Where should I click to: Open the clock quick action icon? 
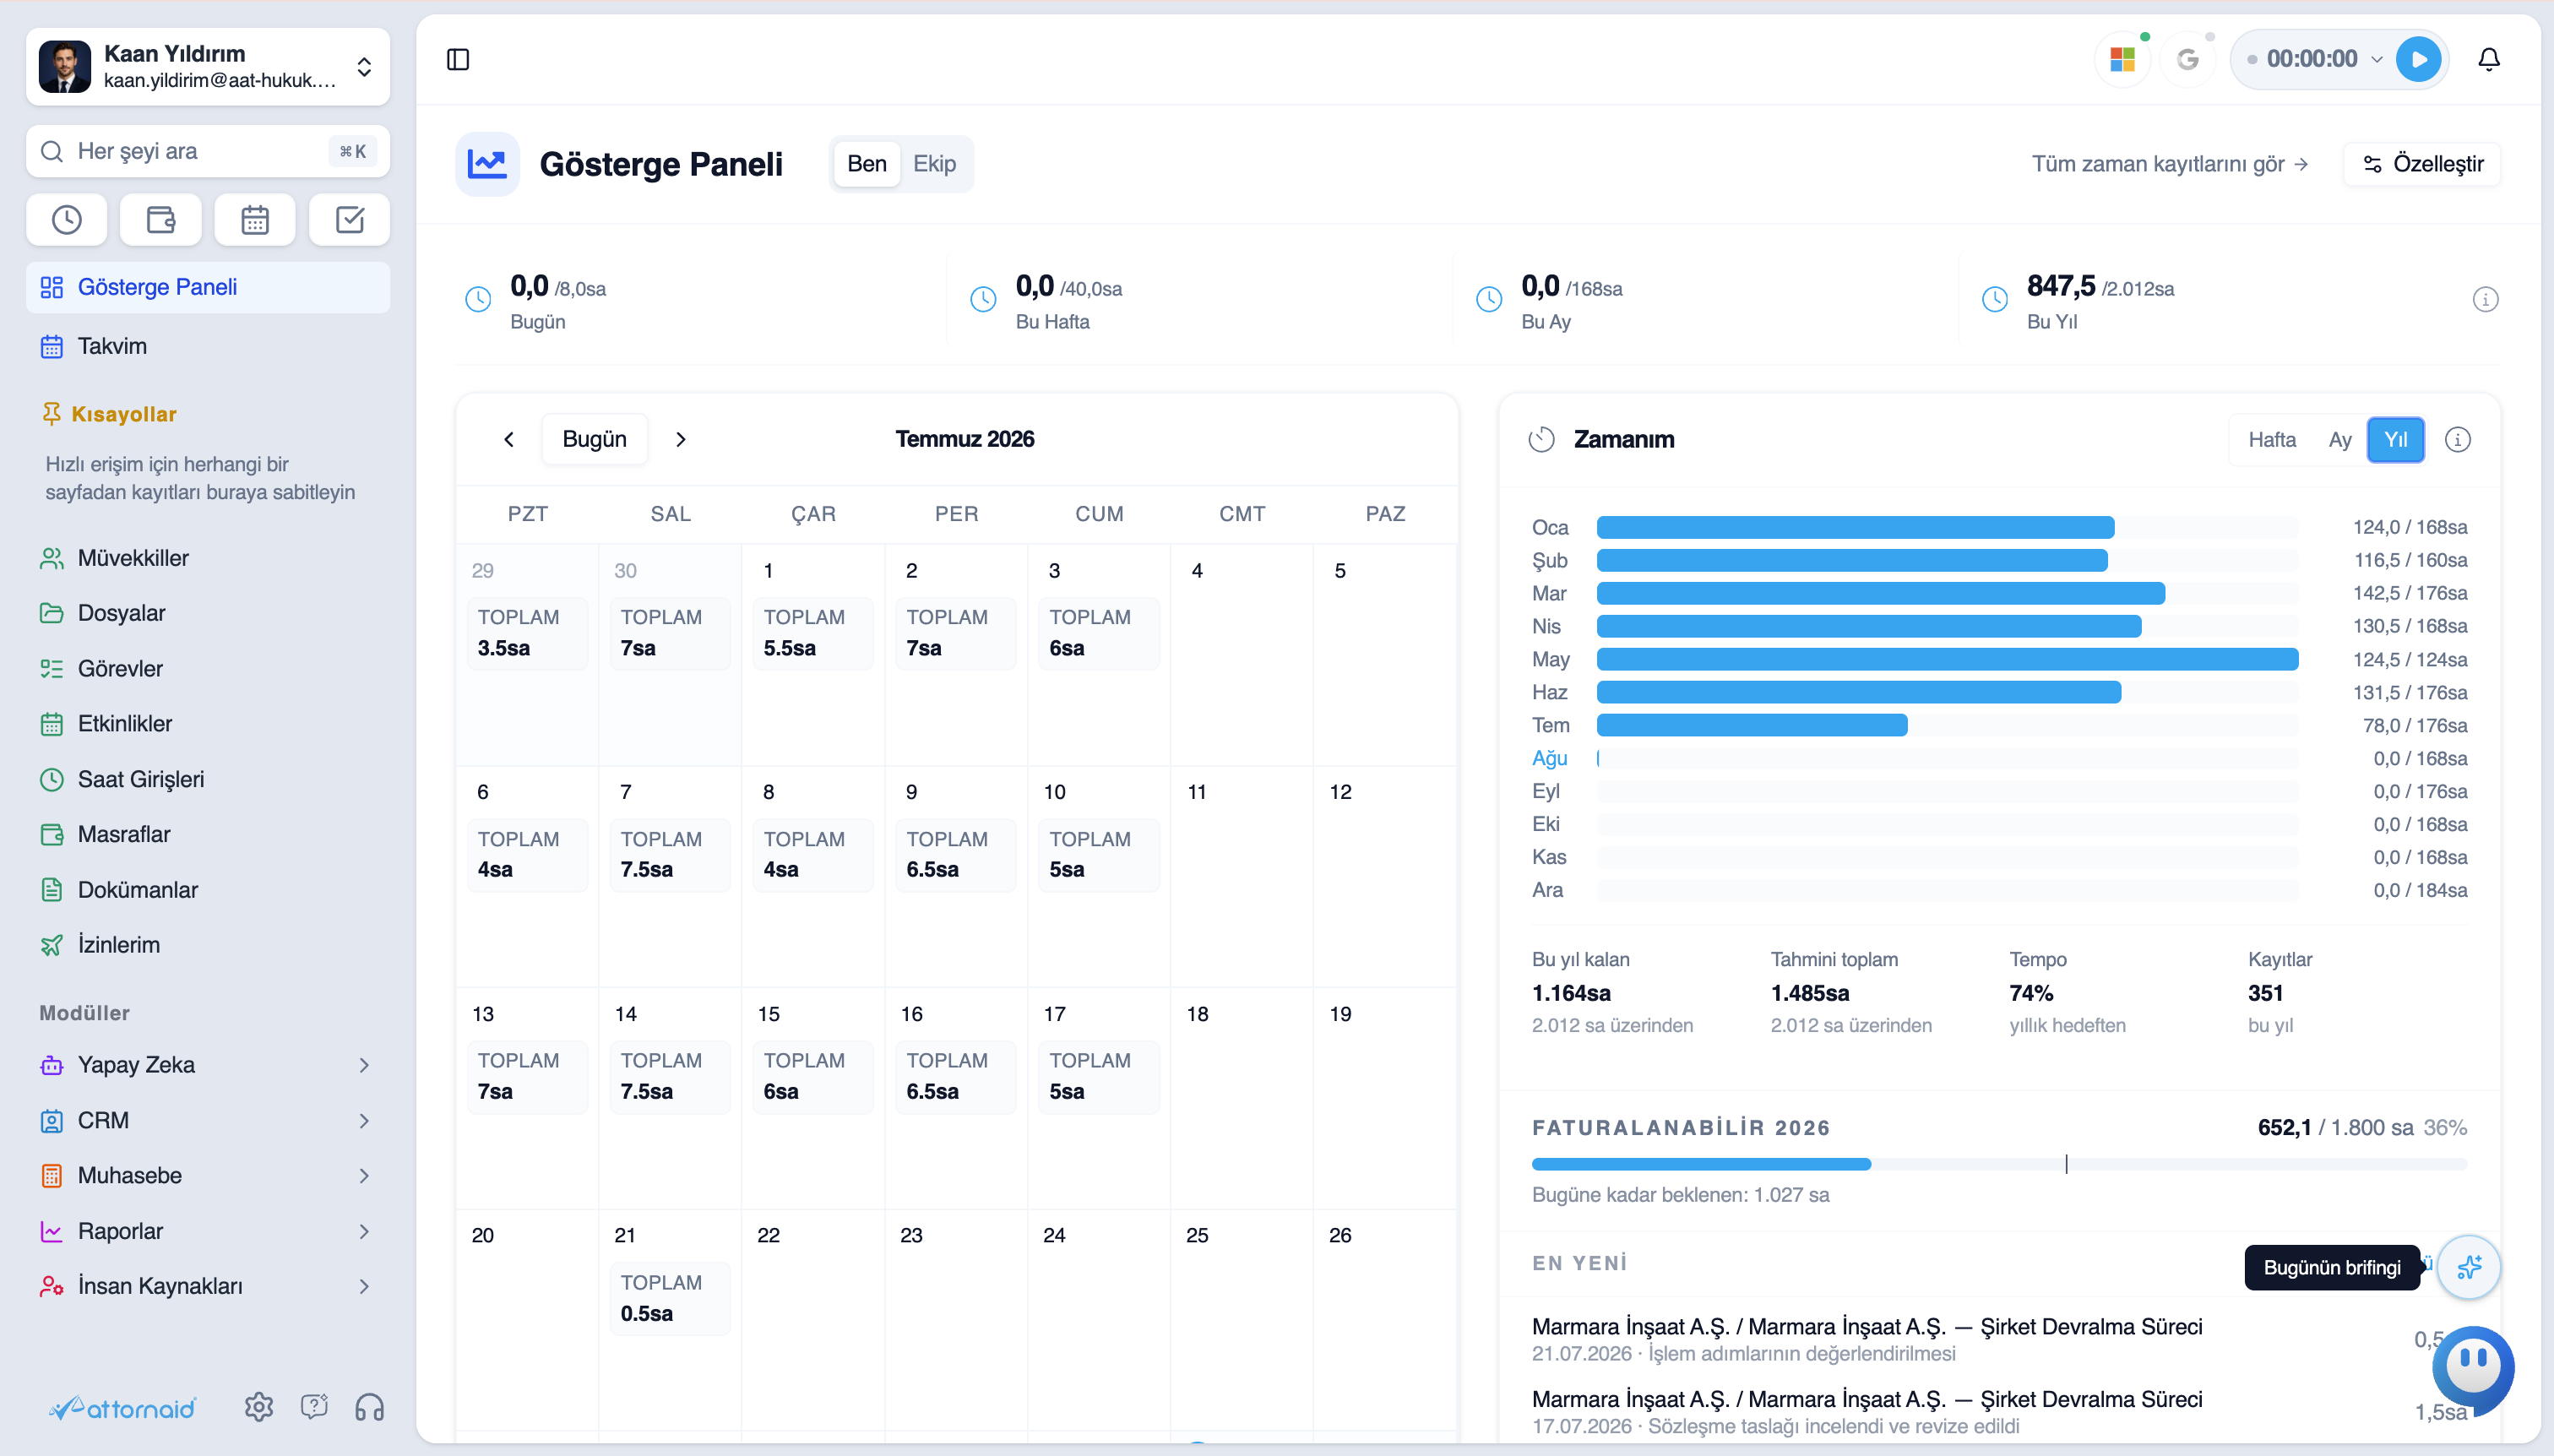pos(67,220)
